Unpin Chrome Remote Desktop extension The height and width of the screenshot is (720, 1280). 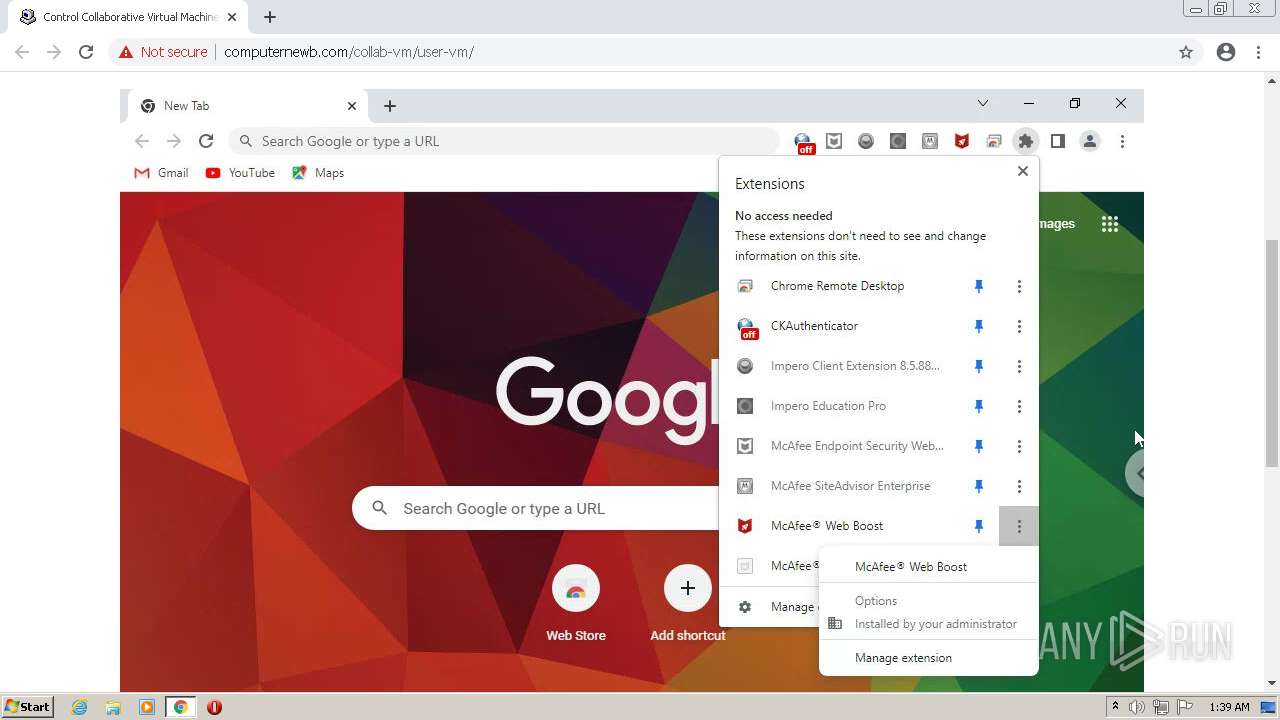click(979, 286)
